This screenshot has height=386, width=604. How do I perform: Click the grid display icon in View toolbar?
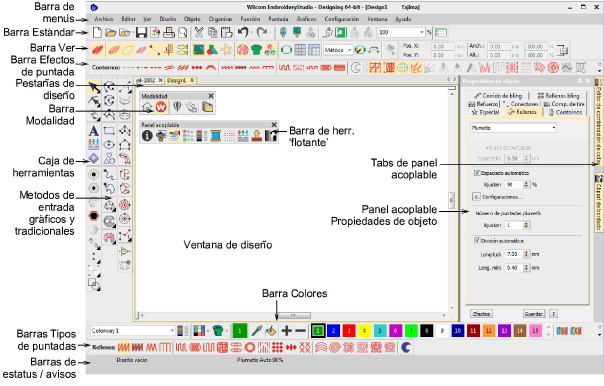point(300,50)
